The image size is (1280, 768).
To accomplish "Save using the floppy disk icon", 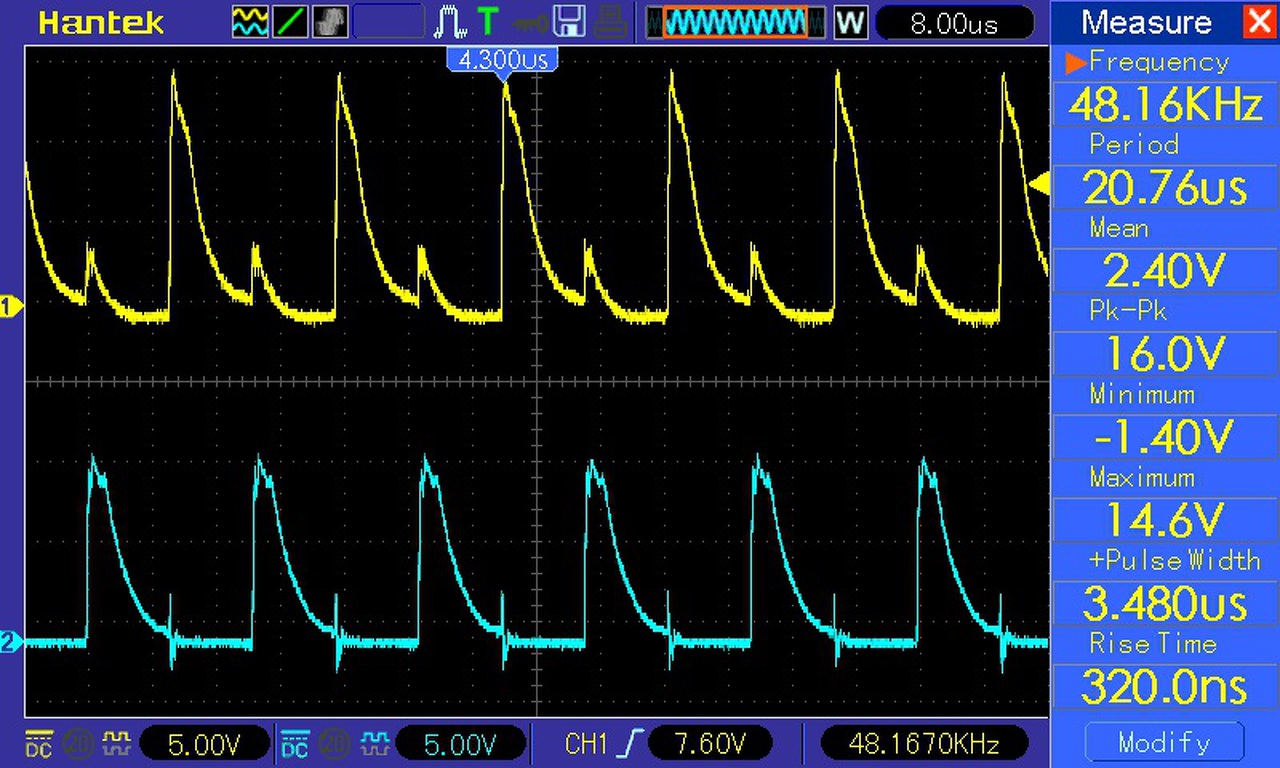I will click(x=569, y=22).
